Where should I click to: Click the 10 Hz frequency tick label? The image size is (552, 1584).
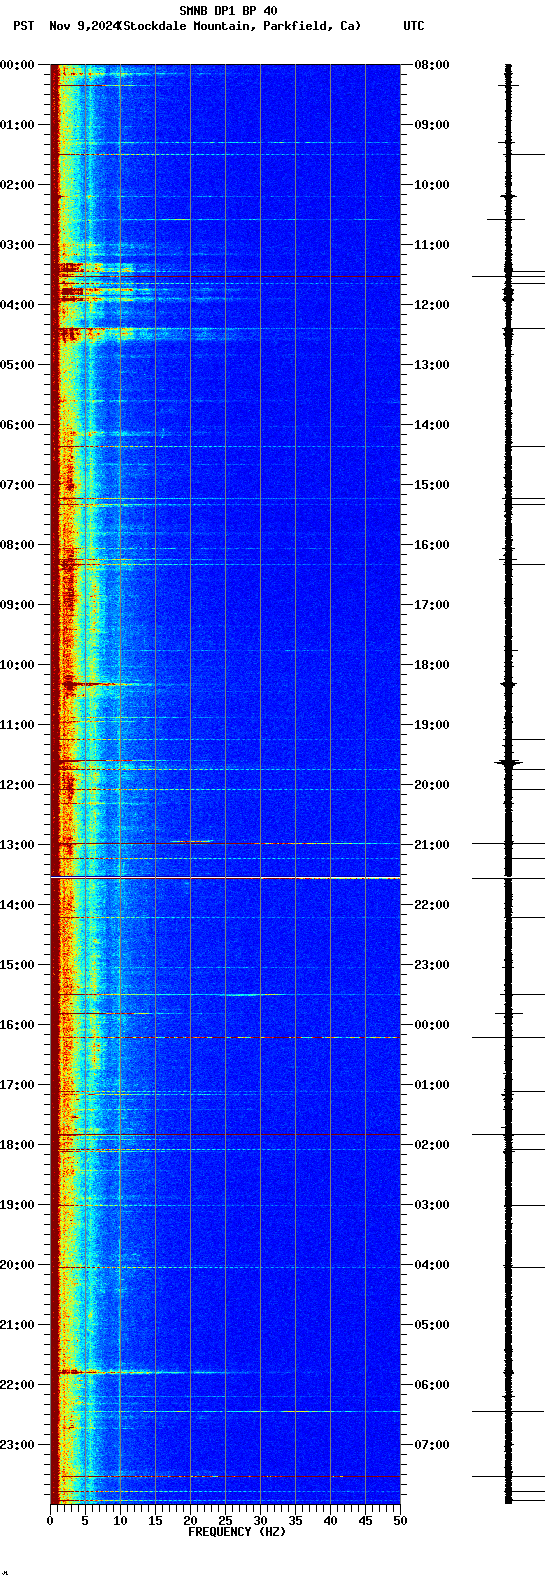tap(120, 1521)
